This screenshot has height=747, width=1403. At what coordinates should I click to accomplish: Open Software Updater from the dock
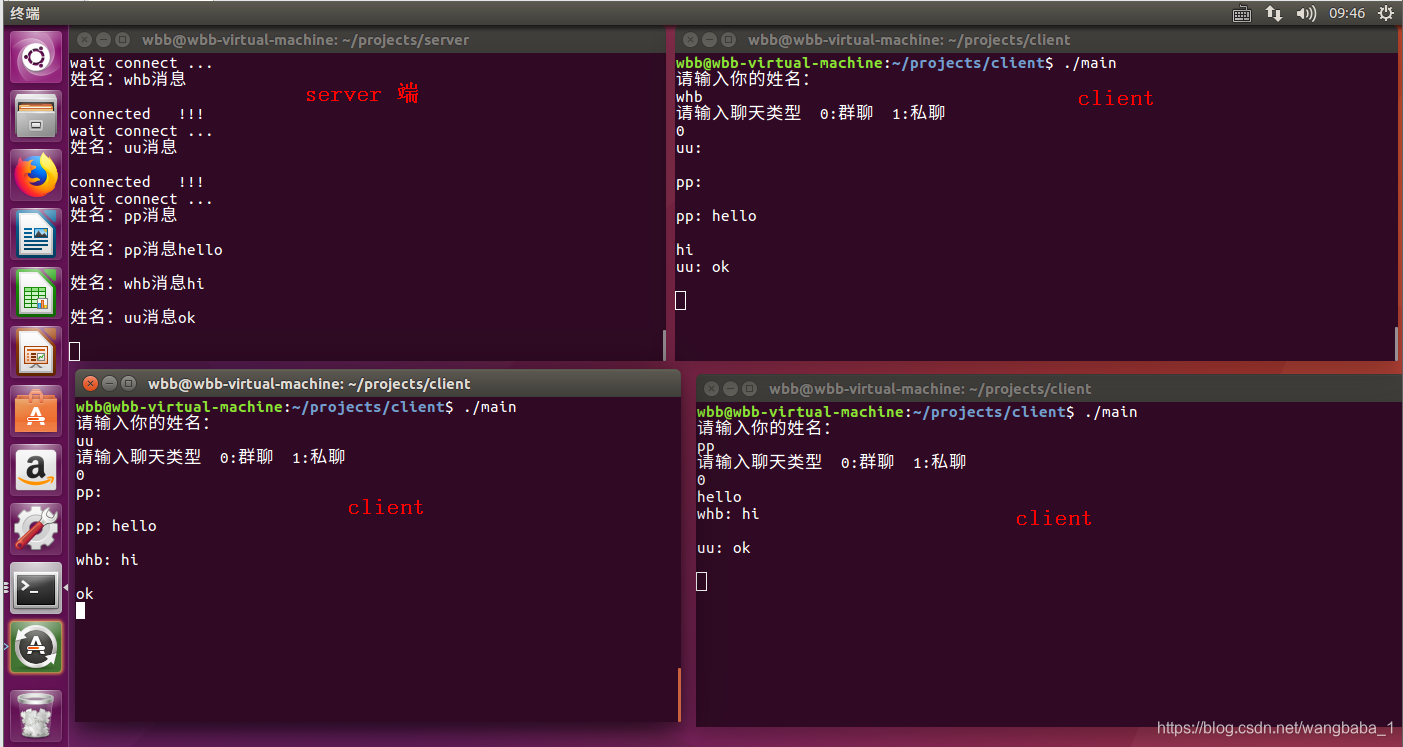(x=36, y=647)
